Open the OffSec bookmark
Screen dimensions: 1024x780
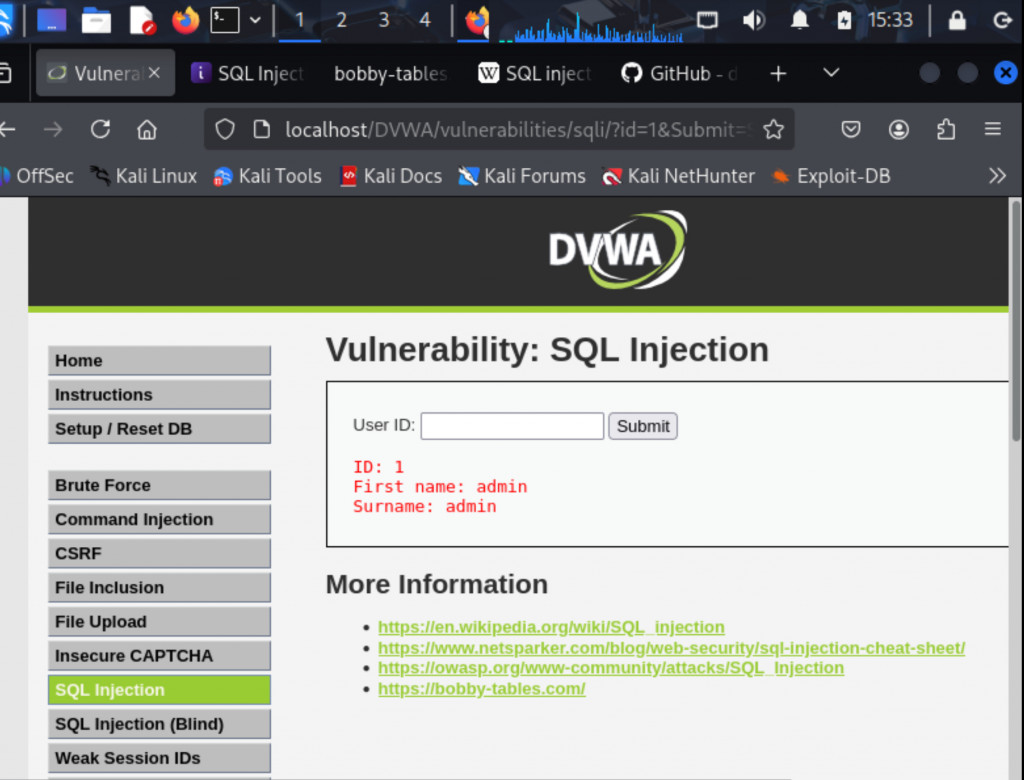(37, 176)
